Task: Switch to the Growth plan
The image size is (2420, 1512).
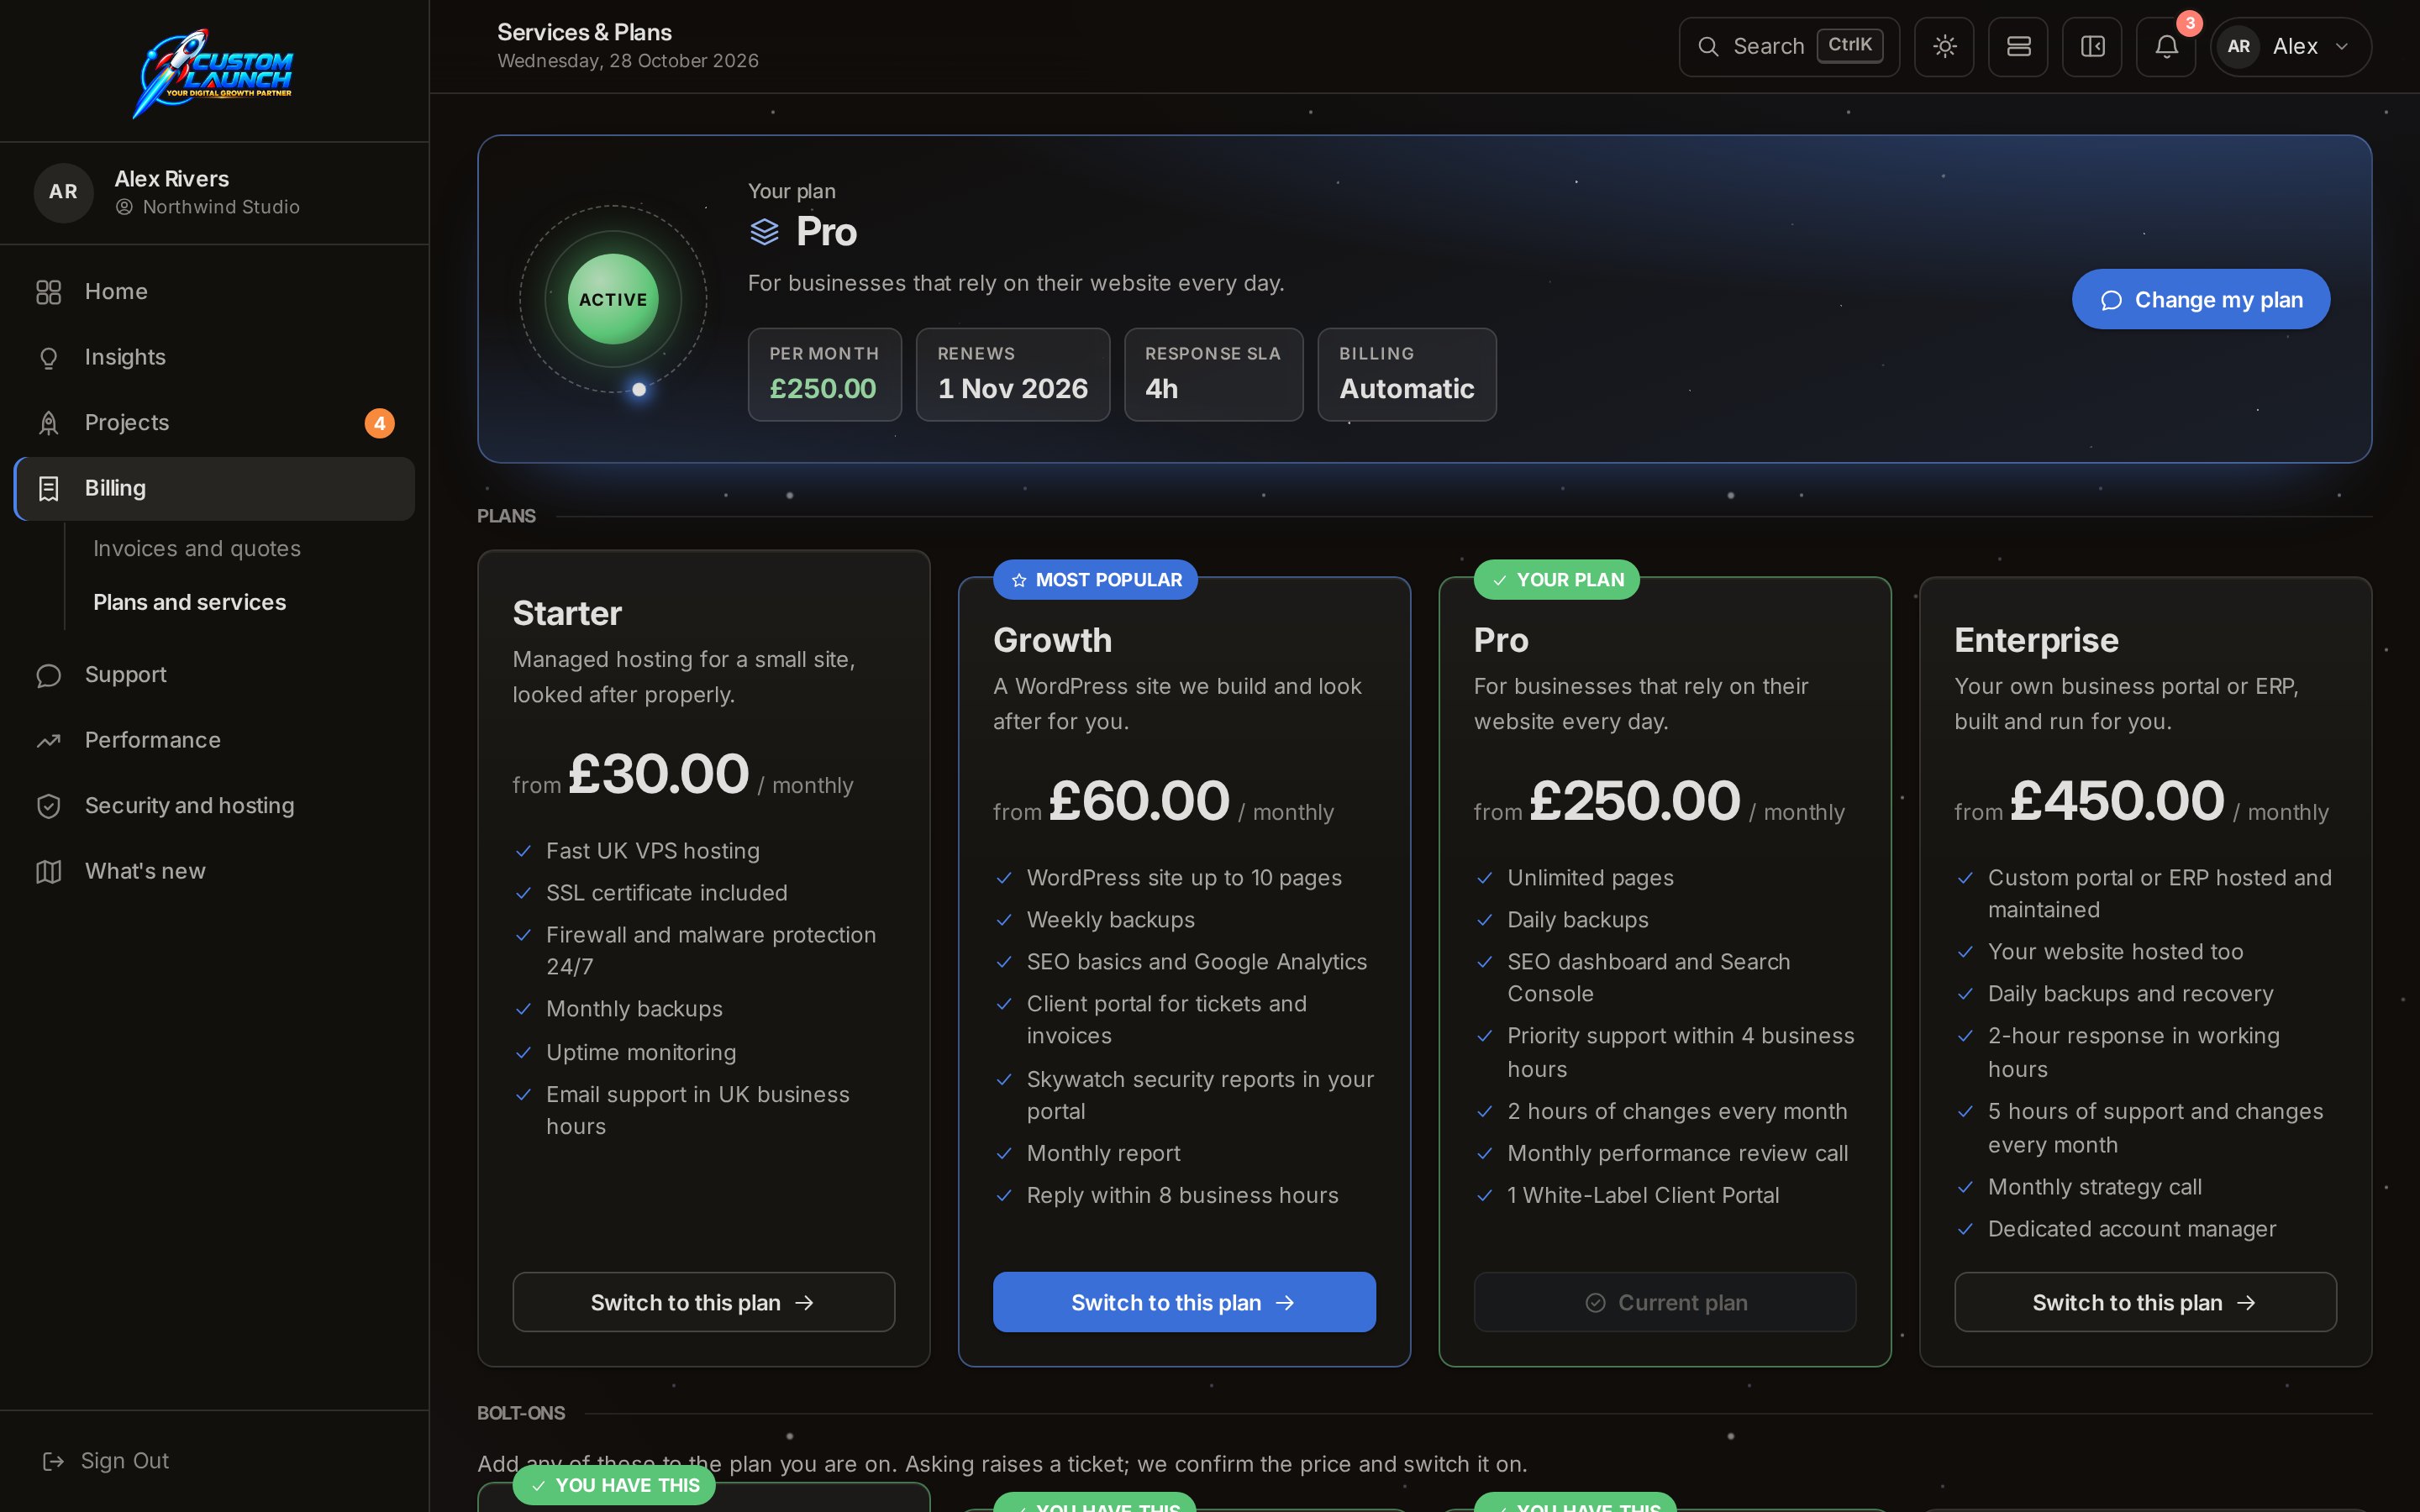Action: [x=1184, y=1302]
